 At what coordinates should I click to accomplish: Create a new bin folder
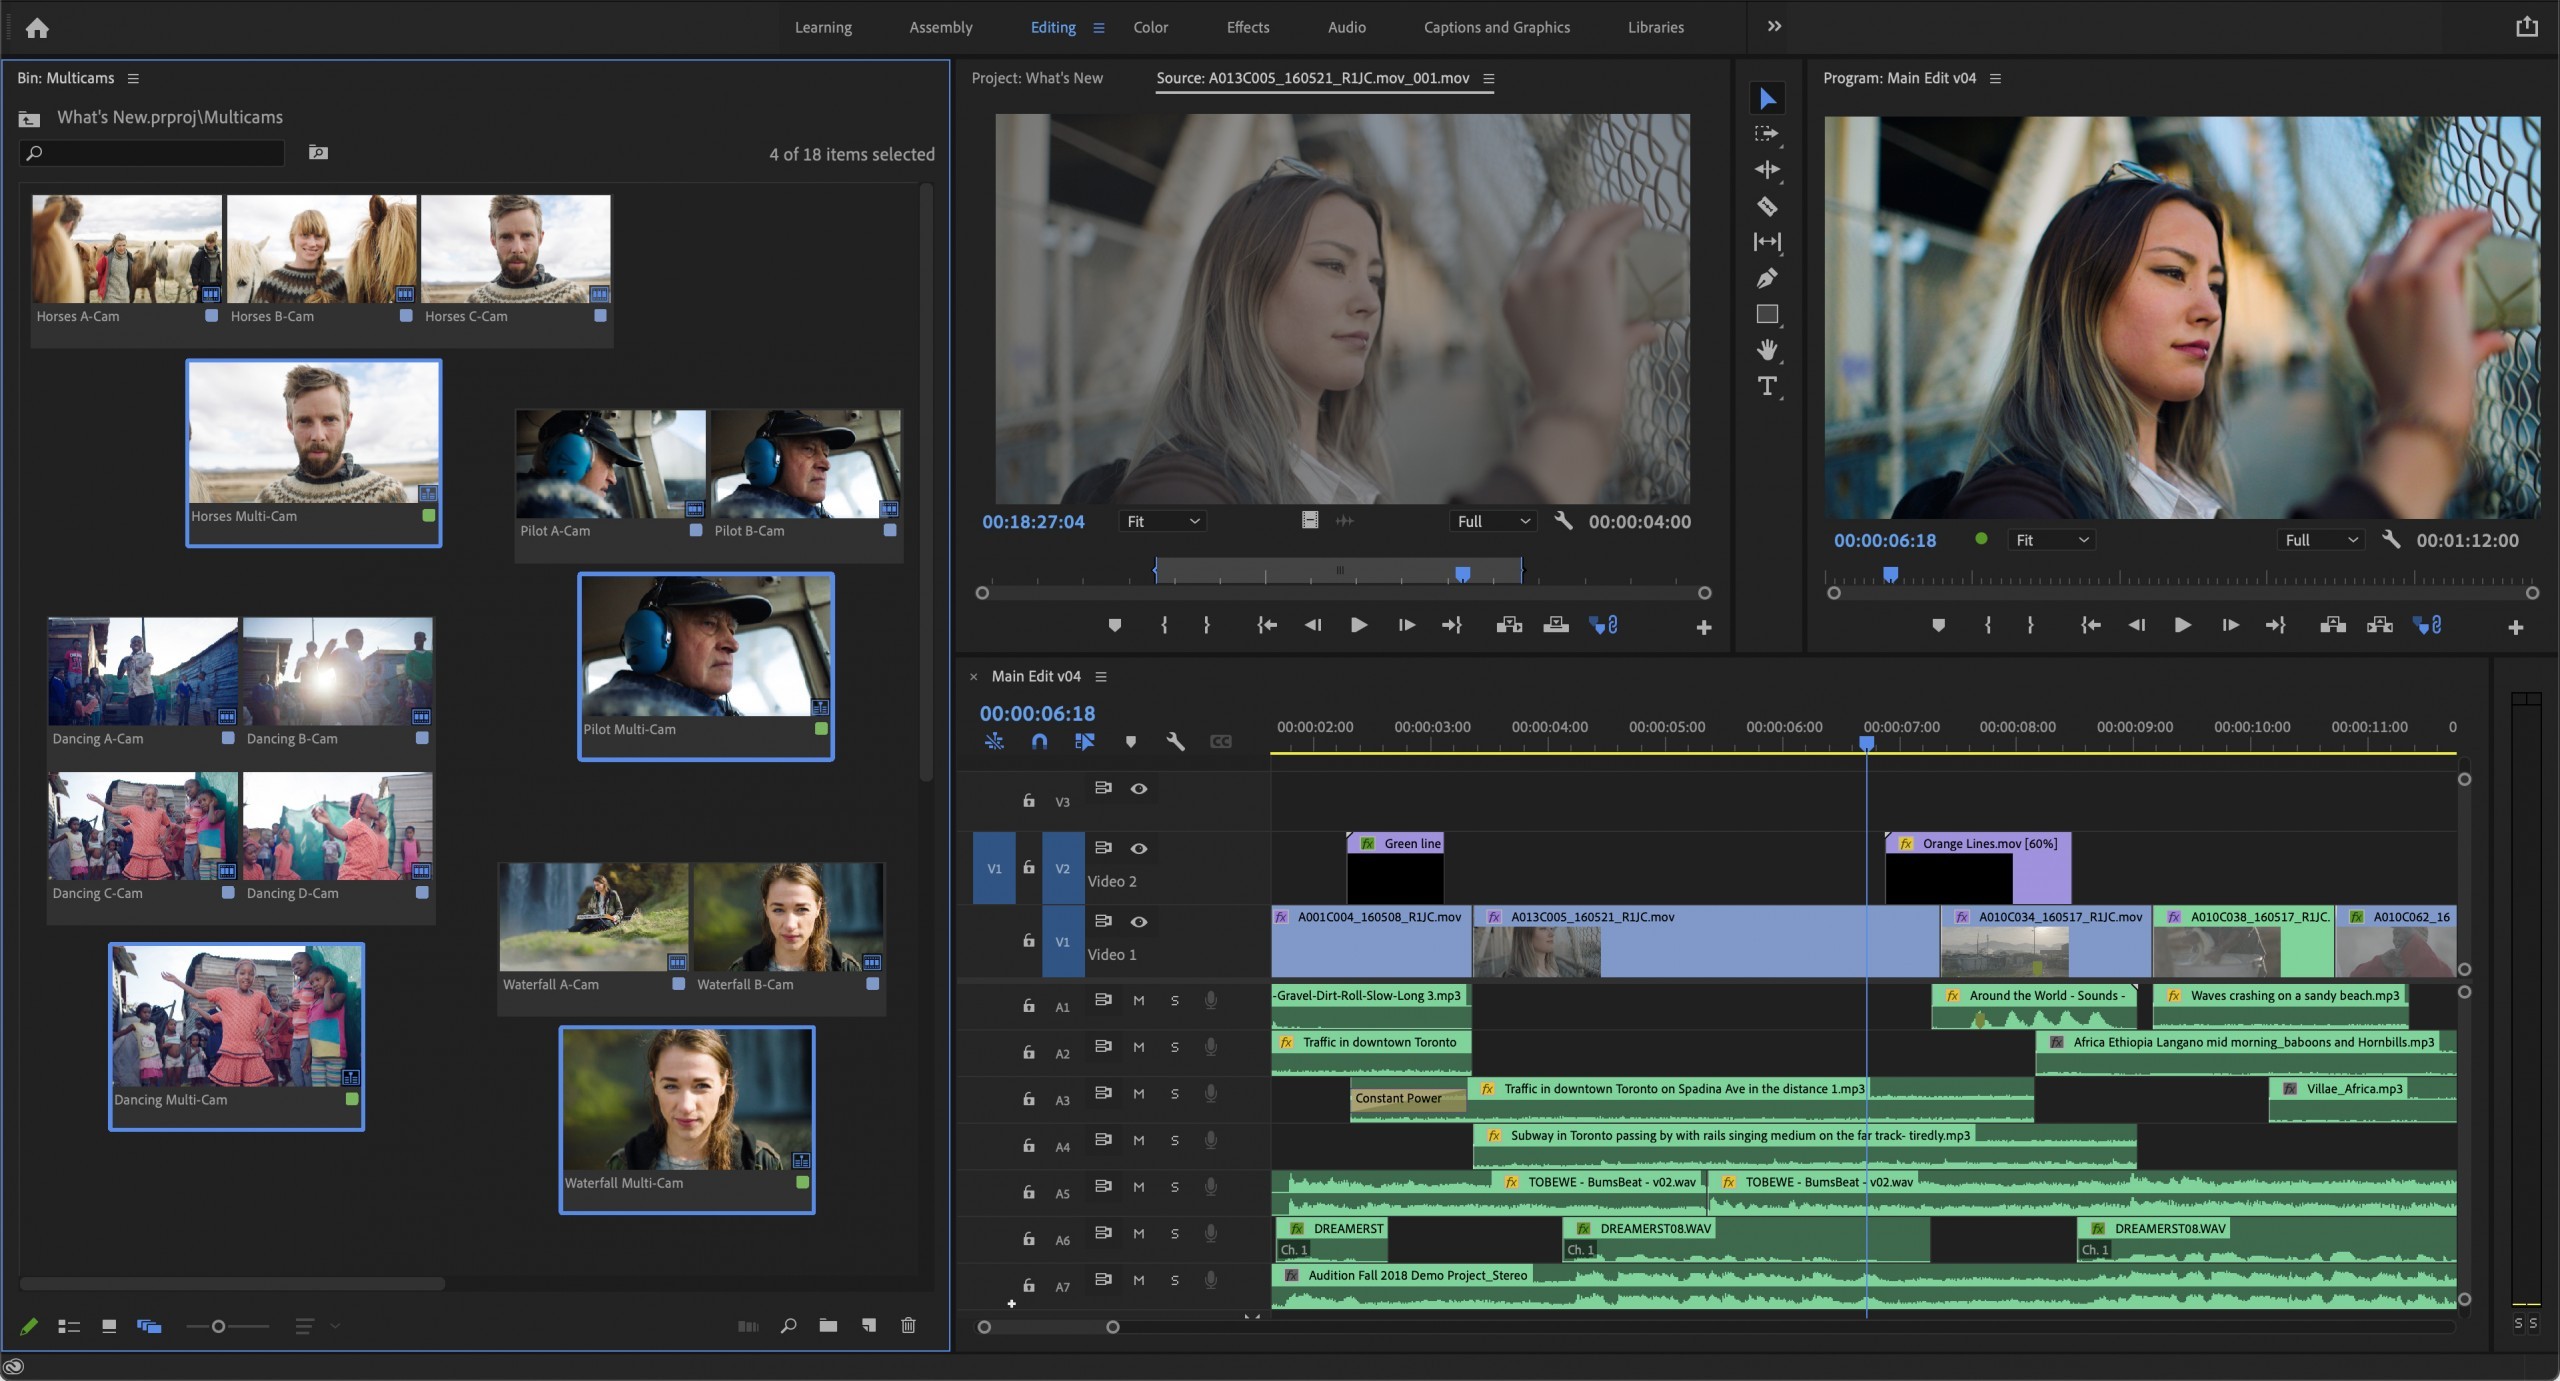pos(828,1325)
